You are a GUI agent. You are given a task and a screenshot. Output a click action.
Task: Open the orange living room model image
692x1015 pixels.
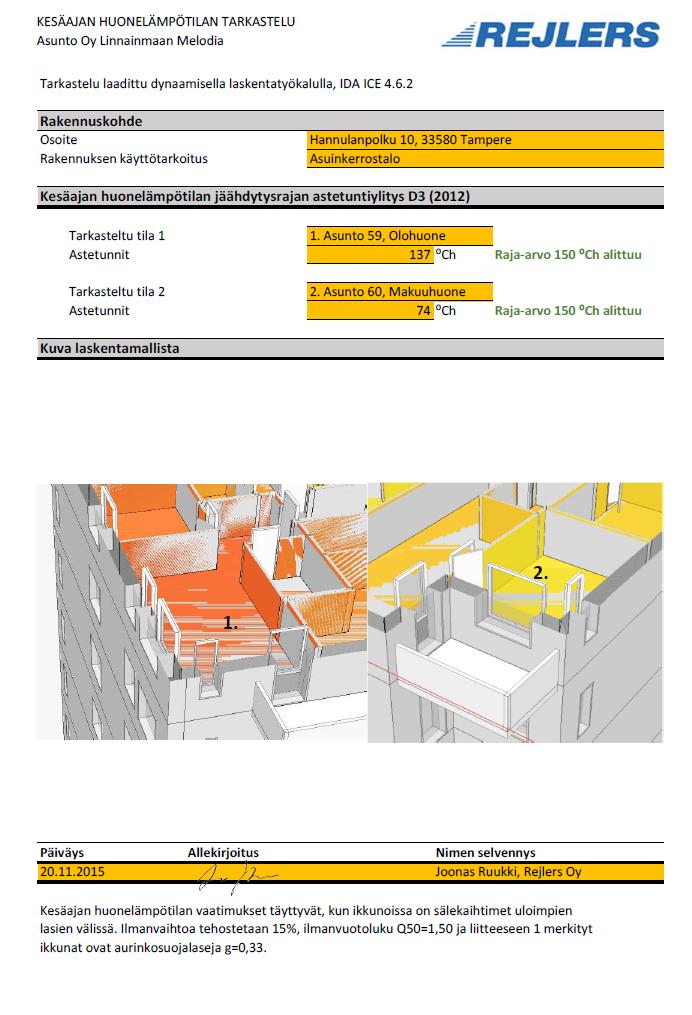[201, 612]
